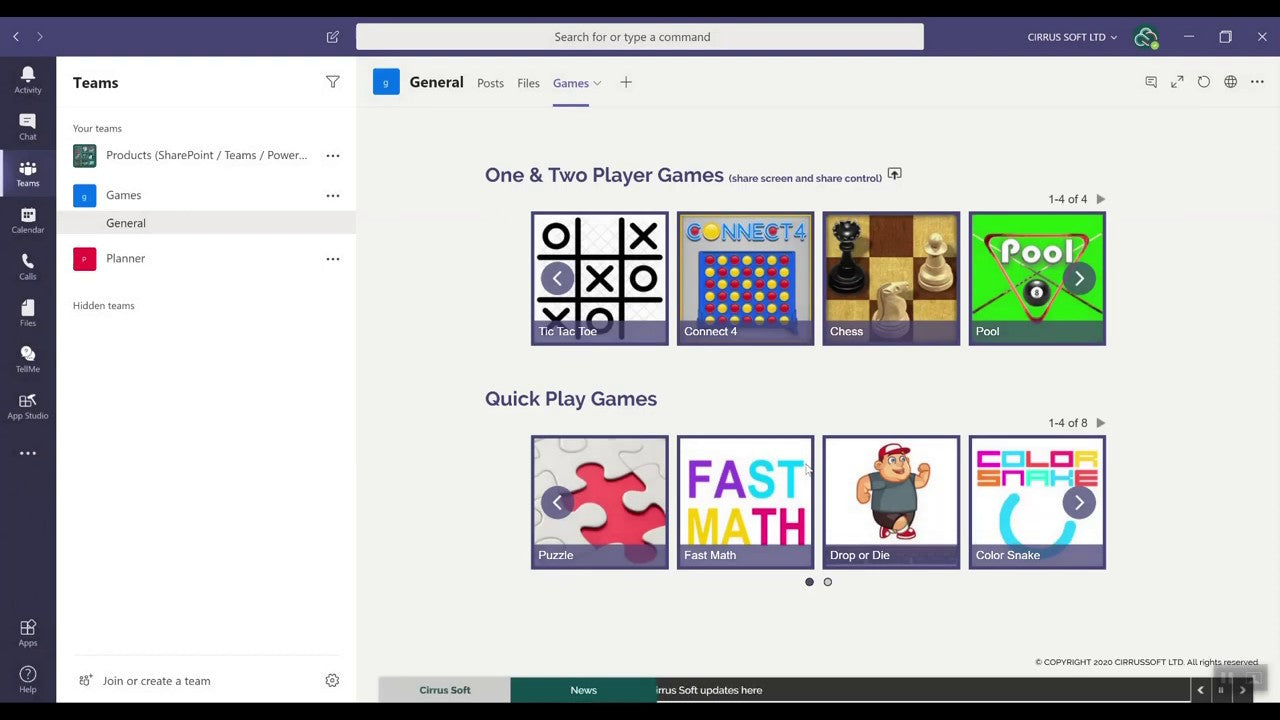Open more options for the Planner team

point(332,259)
